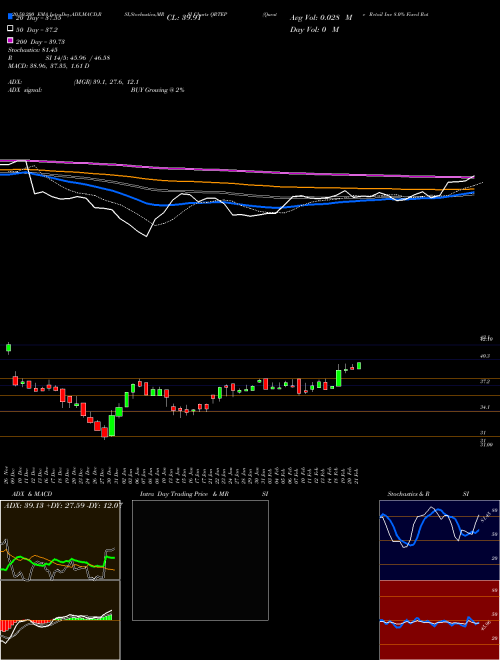Screen dimensions: 500x660
Task: Click the 'SI 14/3: 45.96 / 46.58' value
Action: point(78,58)
